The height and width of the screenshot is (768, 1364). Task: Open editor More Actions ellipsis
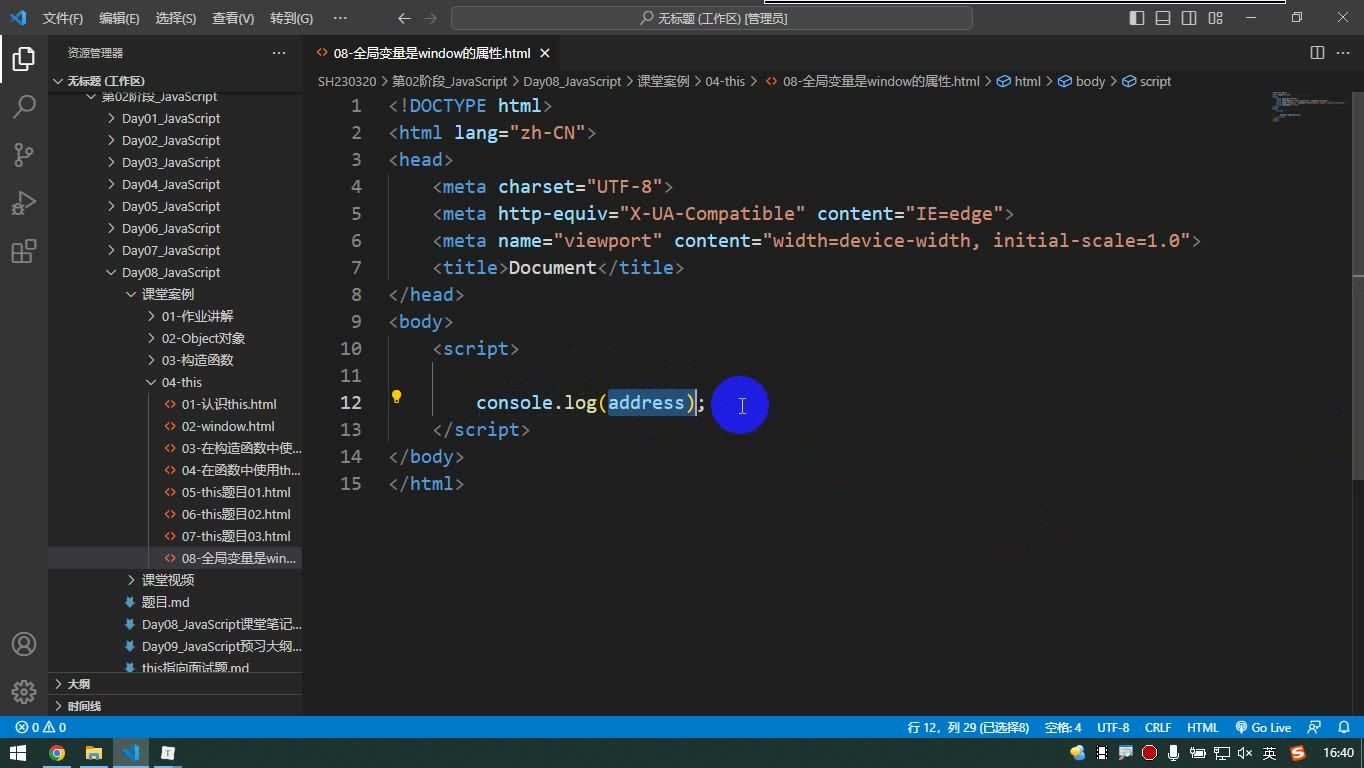[x=1343, y=53]
